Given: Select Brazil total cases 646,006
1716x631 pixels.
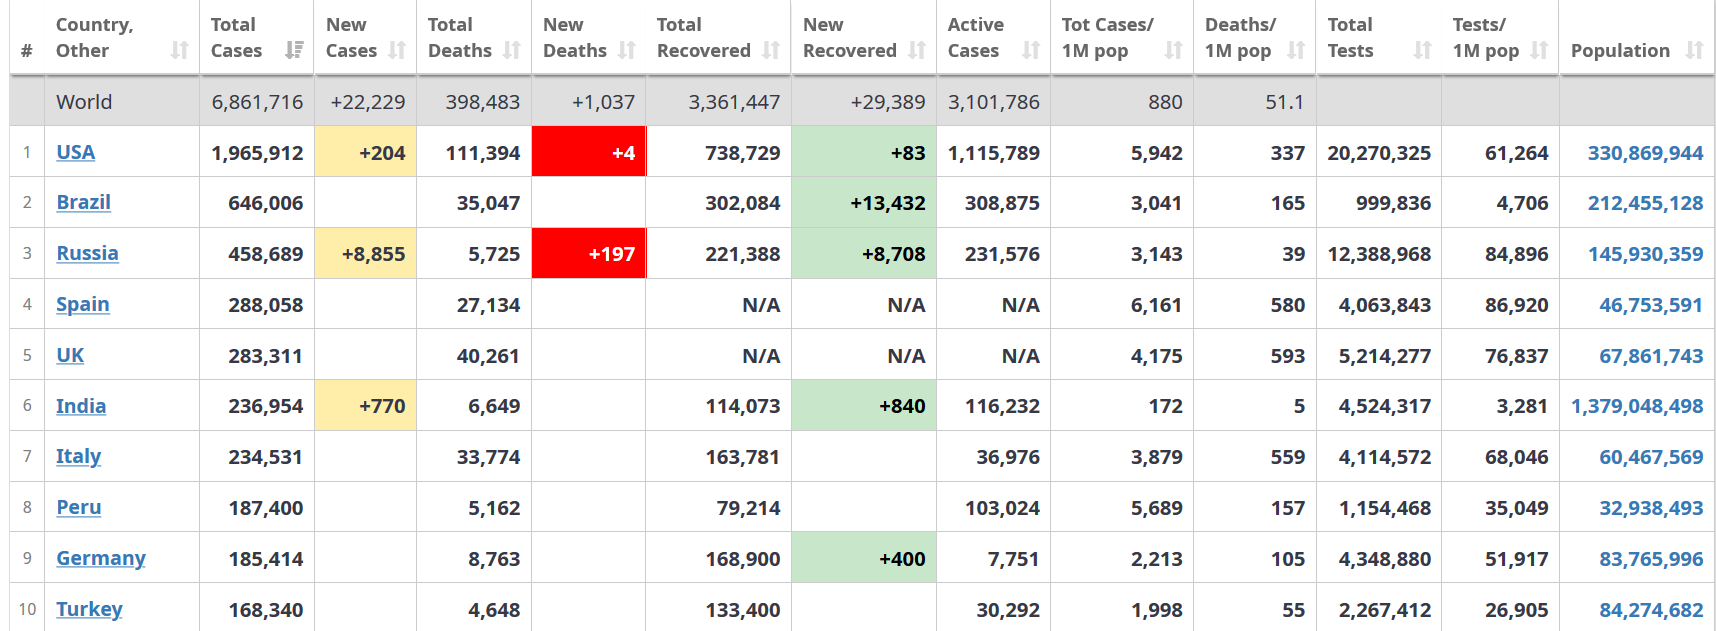Looking at the screenshot, I should pos(266,203).
